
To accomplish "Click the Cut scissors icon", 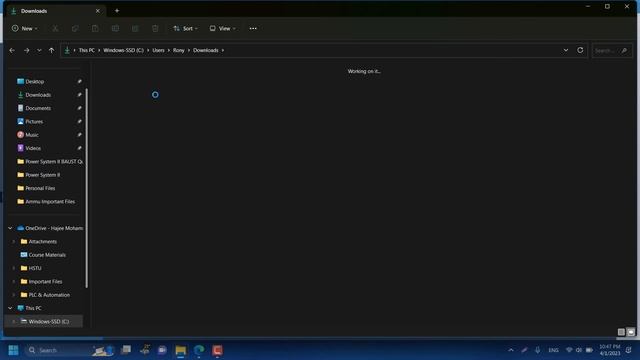I will (x=55, y=29).
